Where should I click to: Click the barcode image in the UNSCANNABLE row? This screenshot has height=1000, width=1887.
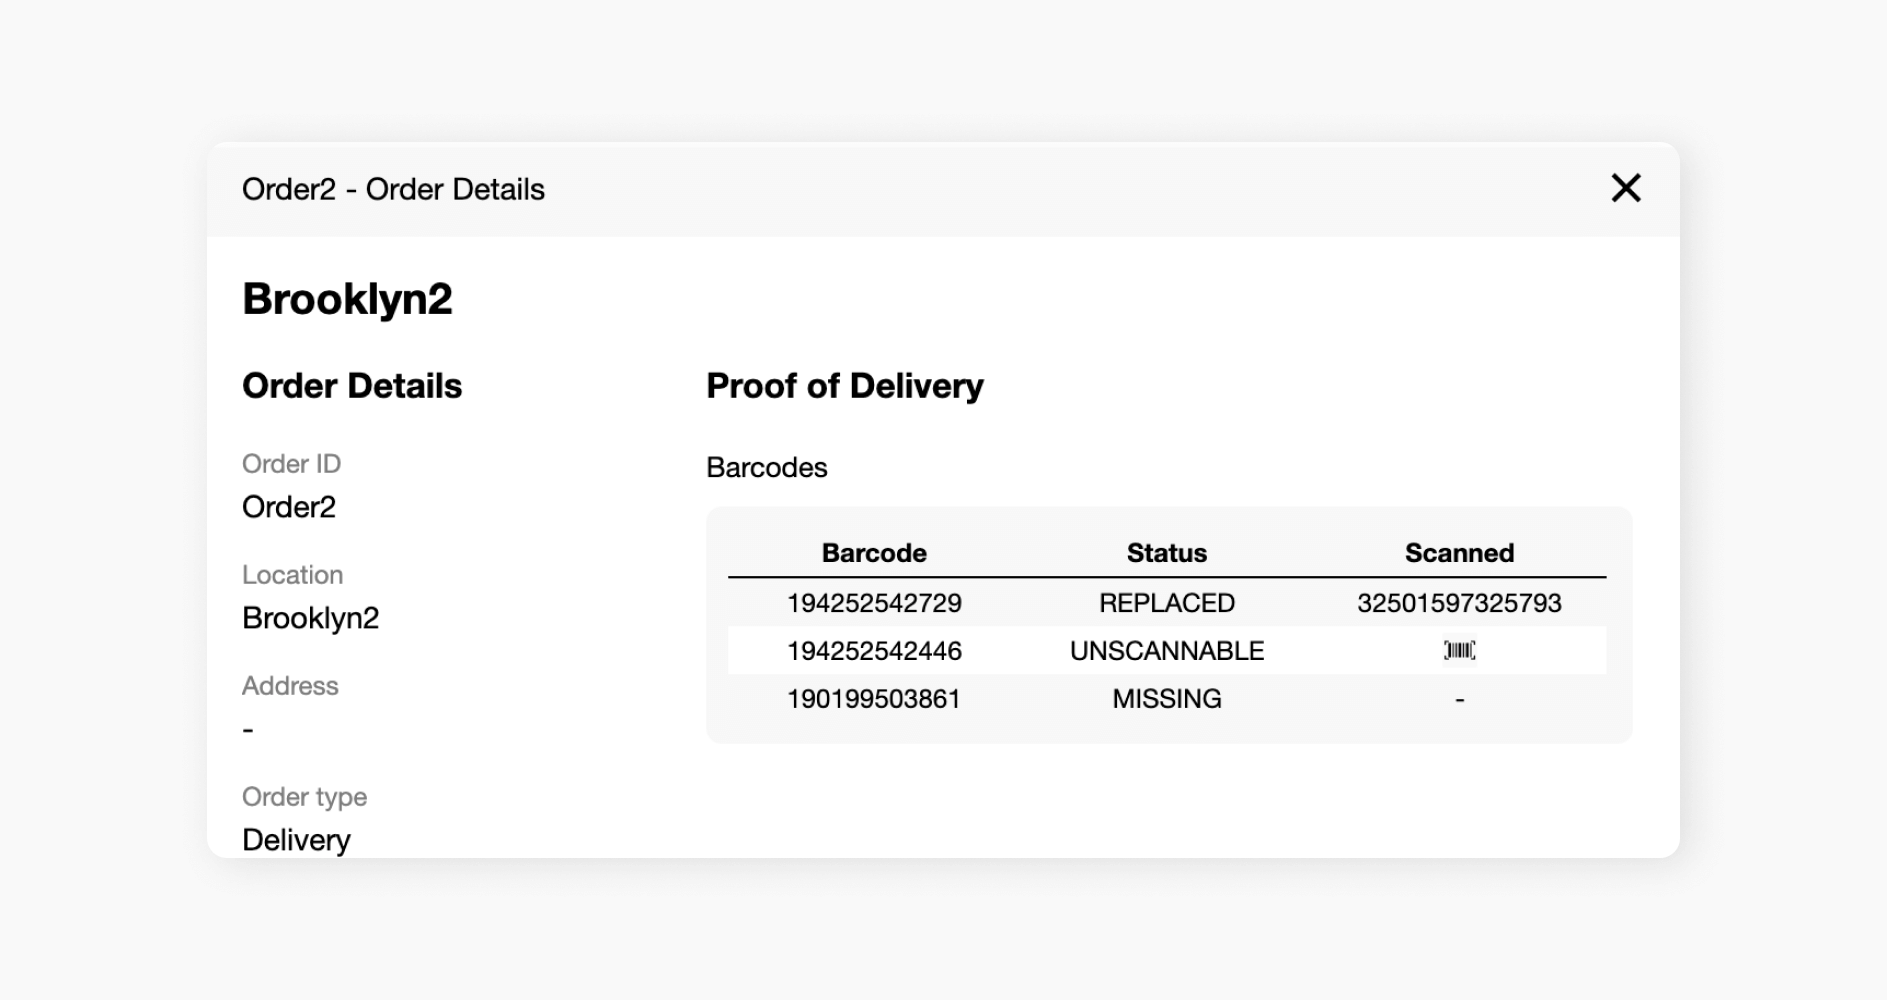pyautogui.click(x=1460, y=650)
